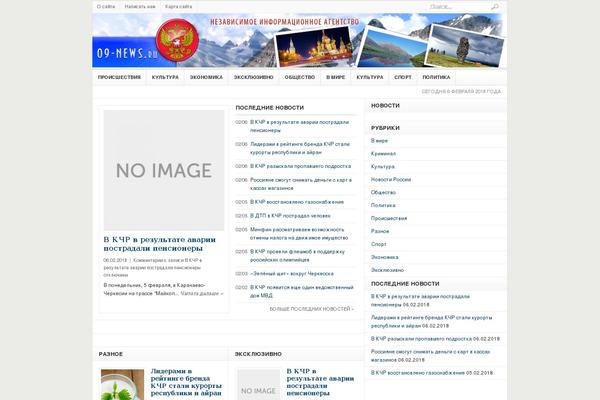Click the large NO IMAGE featured thumbnail
600x400 pixels.
pos(164,170)
